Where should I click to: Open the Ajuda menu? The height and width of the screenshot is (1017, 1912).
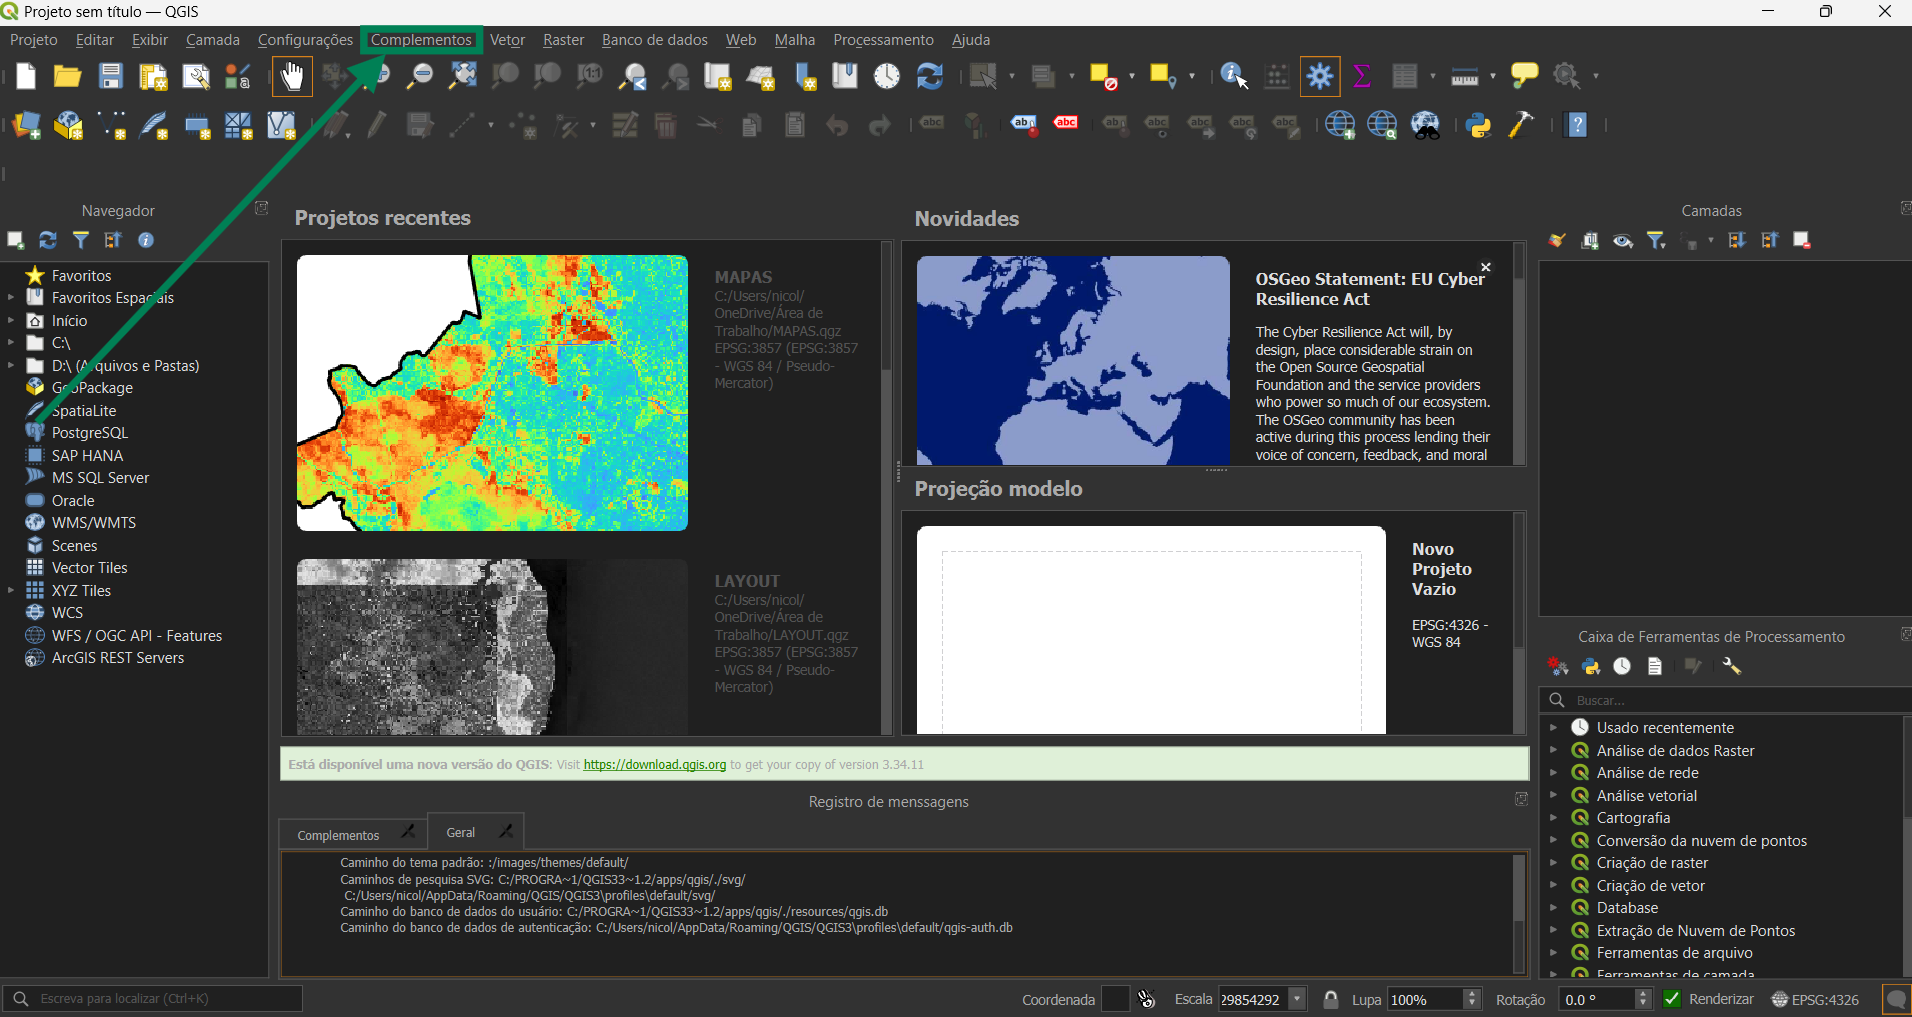(x=970, y=40)
